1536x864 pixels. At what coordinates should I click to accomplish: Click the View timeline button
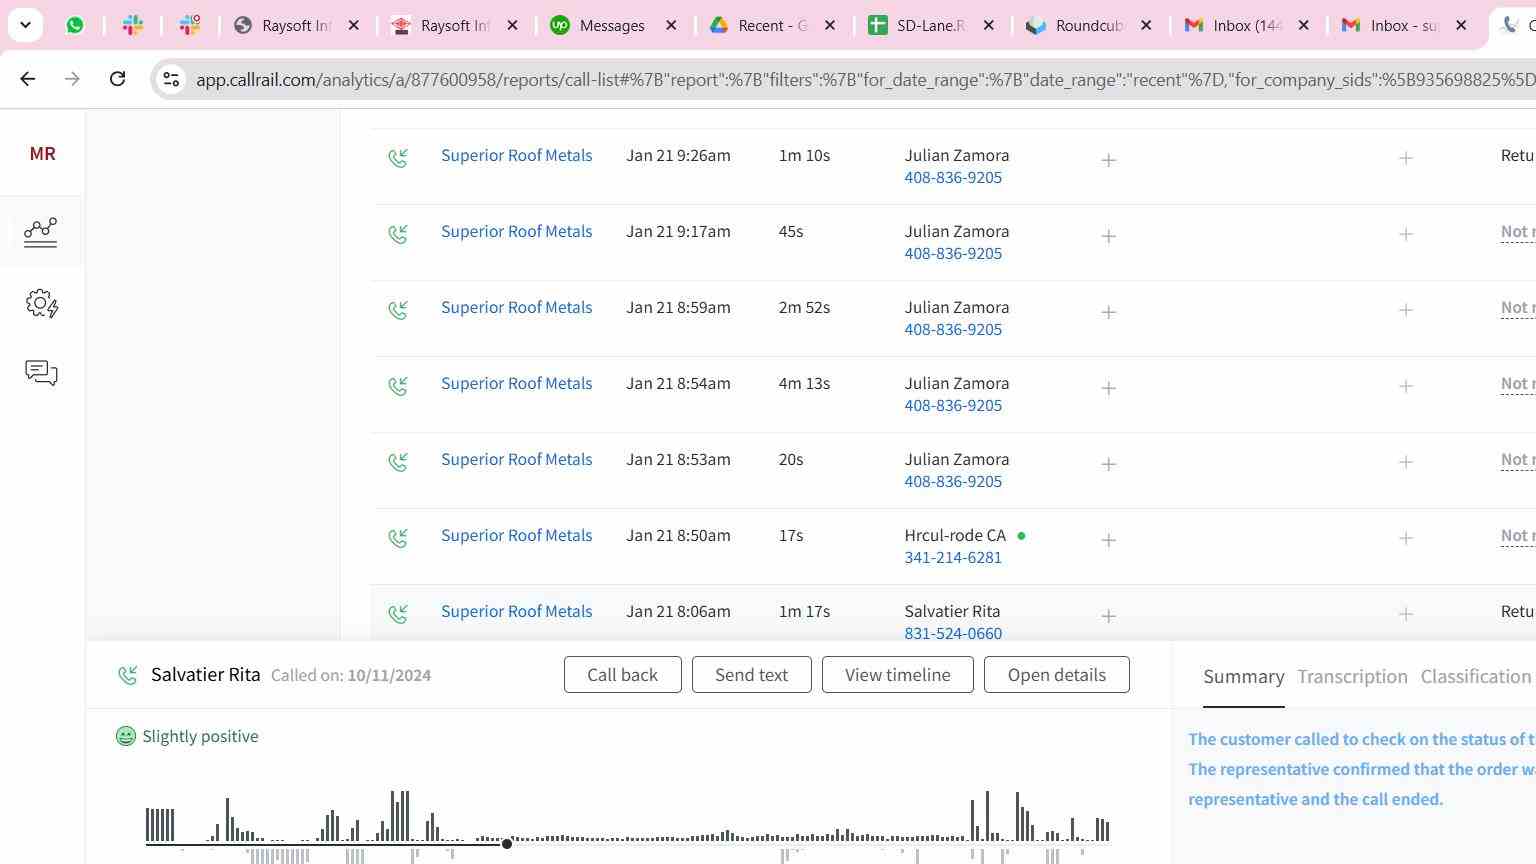[897, 675]
